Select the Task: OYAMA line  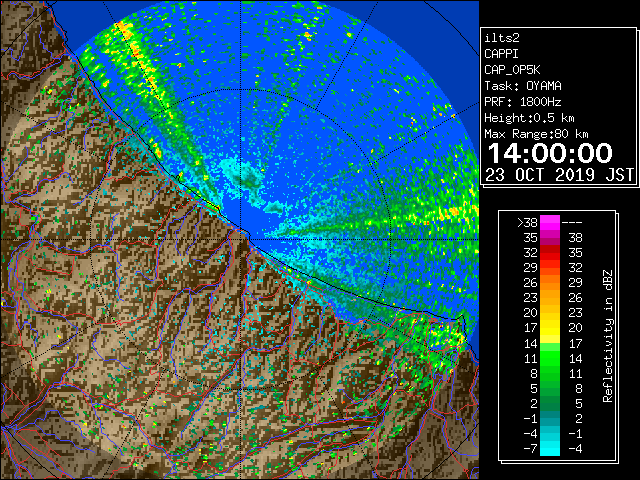523,86
